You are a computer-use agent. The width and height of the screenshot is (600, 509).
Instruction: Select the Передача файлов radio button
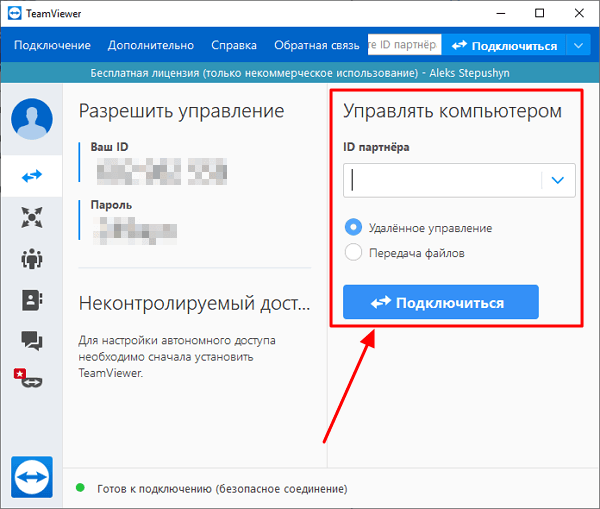click(x=353, y=253)
